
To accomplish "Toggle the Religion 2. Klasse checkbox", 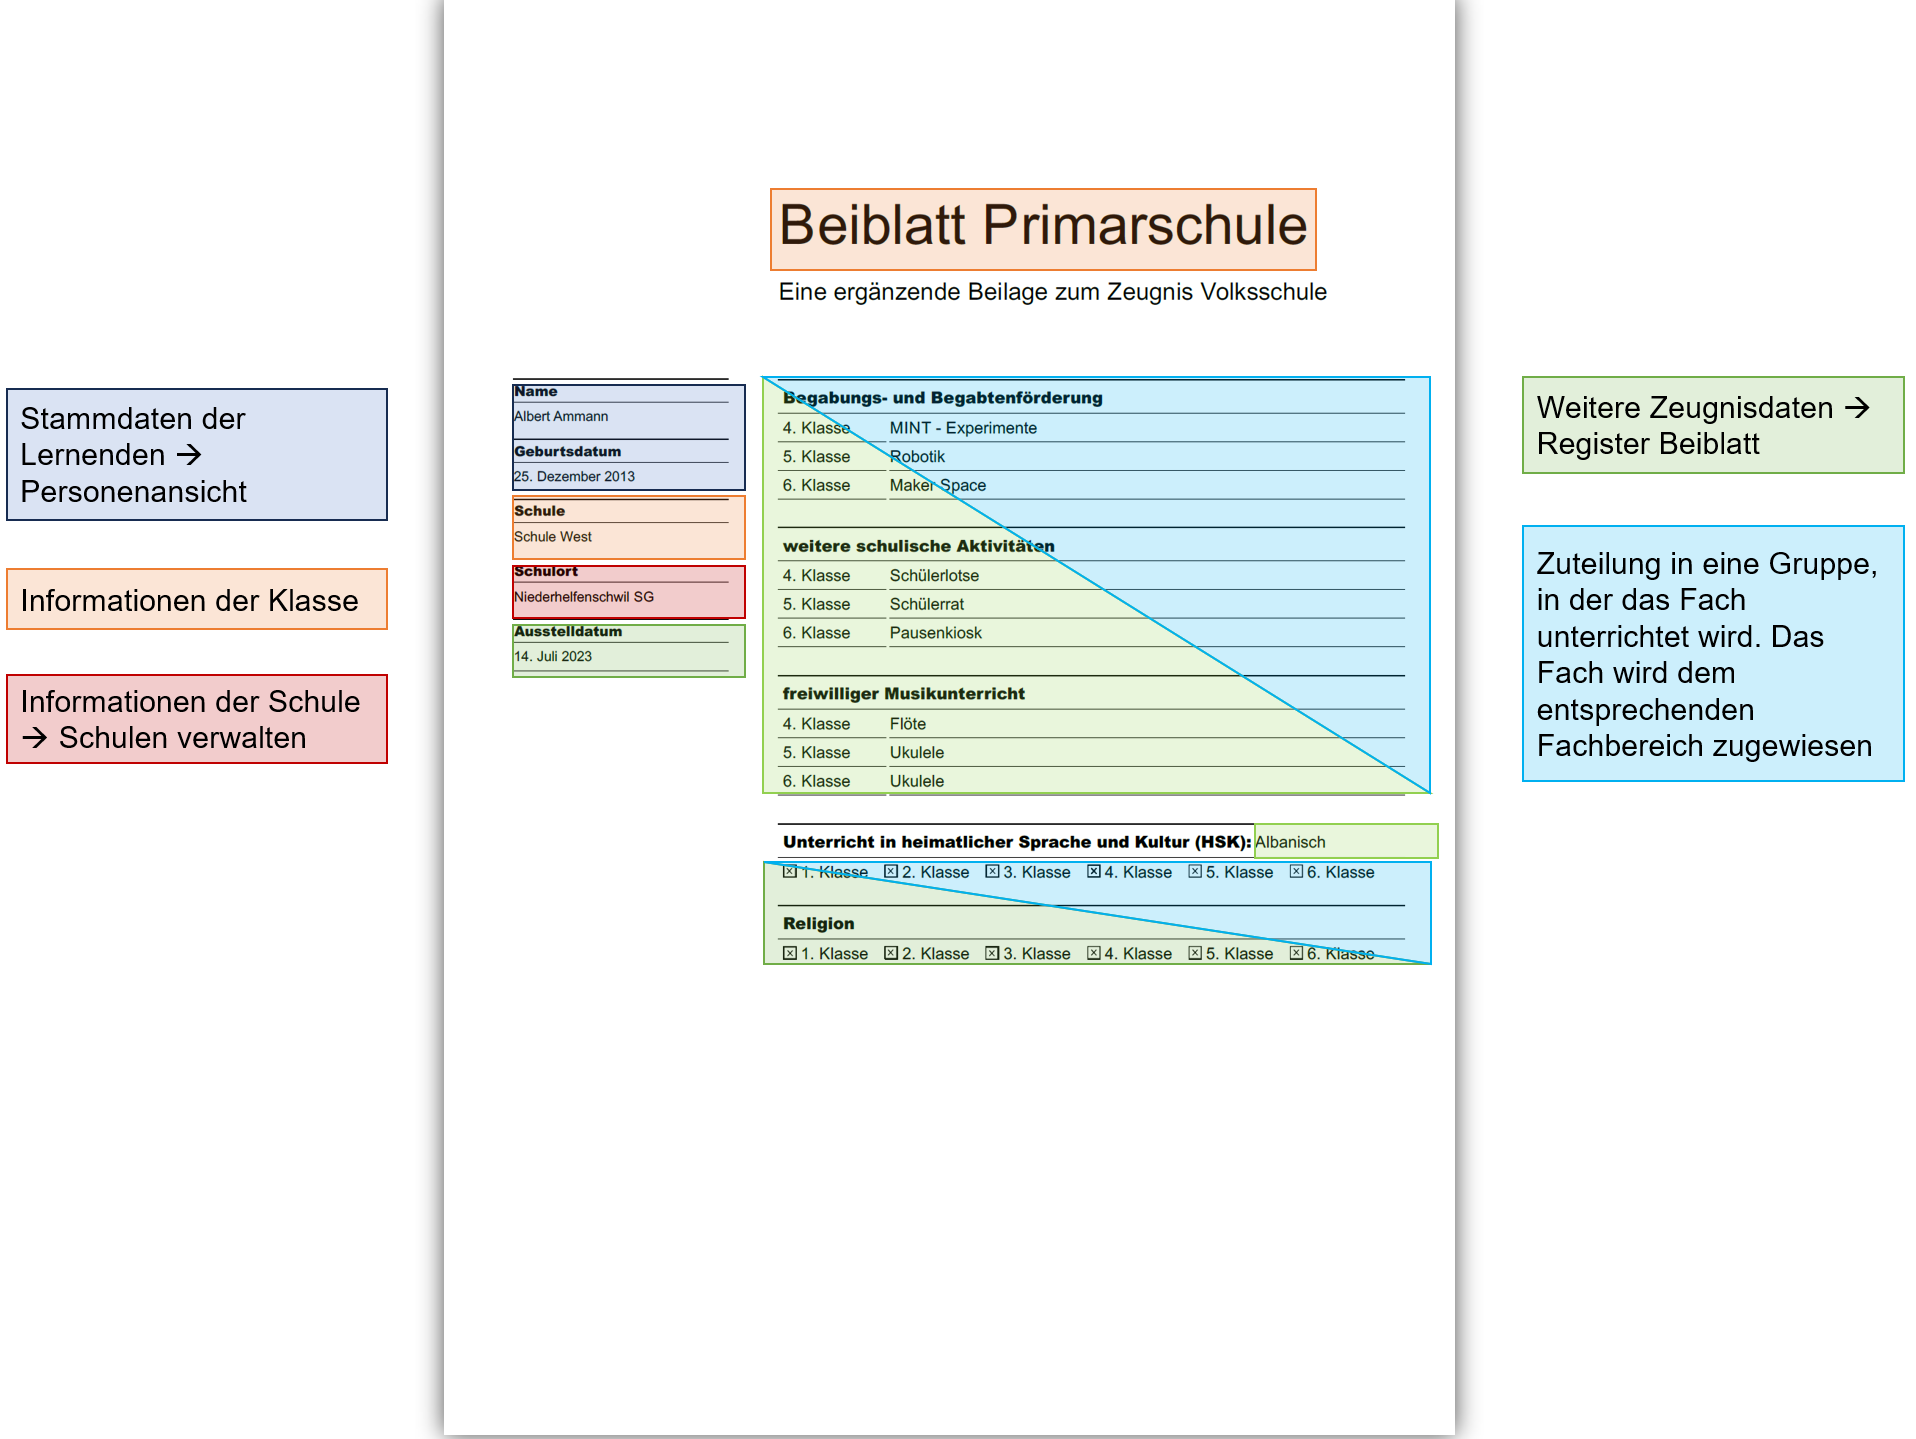I will tap(891, 953).
